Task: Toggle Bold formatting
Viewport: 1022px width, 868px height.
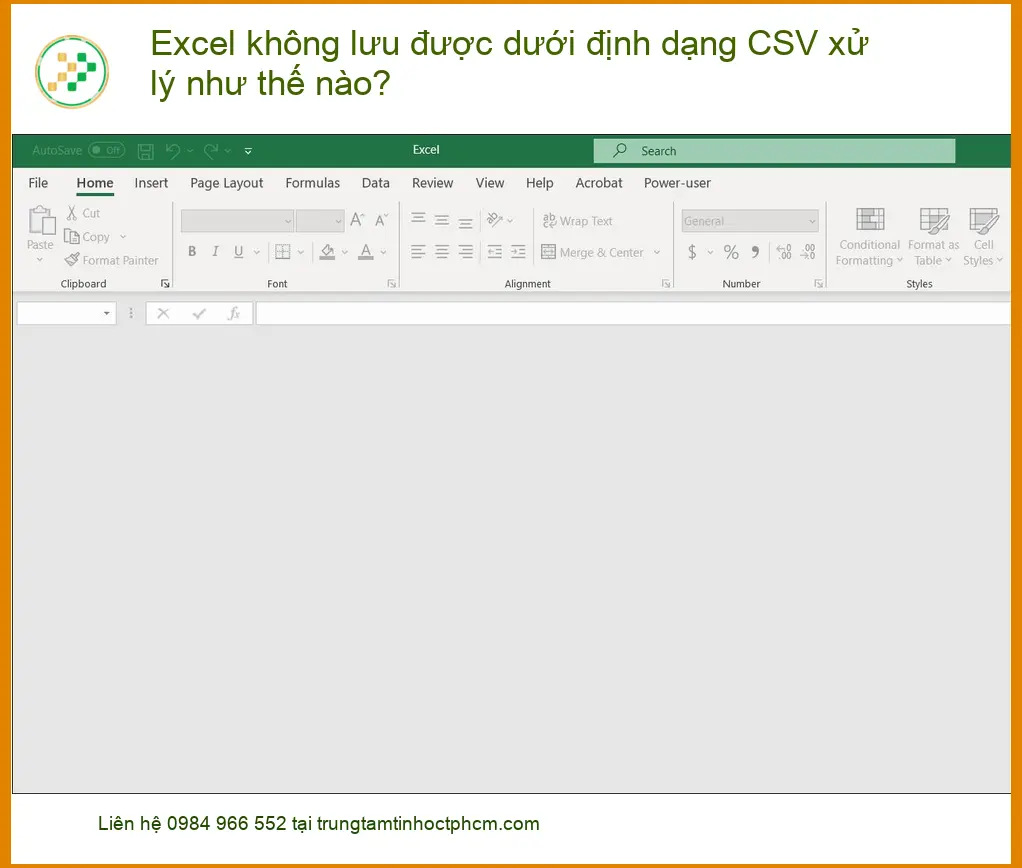Action: point(192,252)
